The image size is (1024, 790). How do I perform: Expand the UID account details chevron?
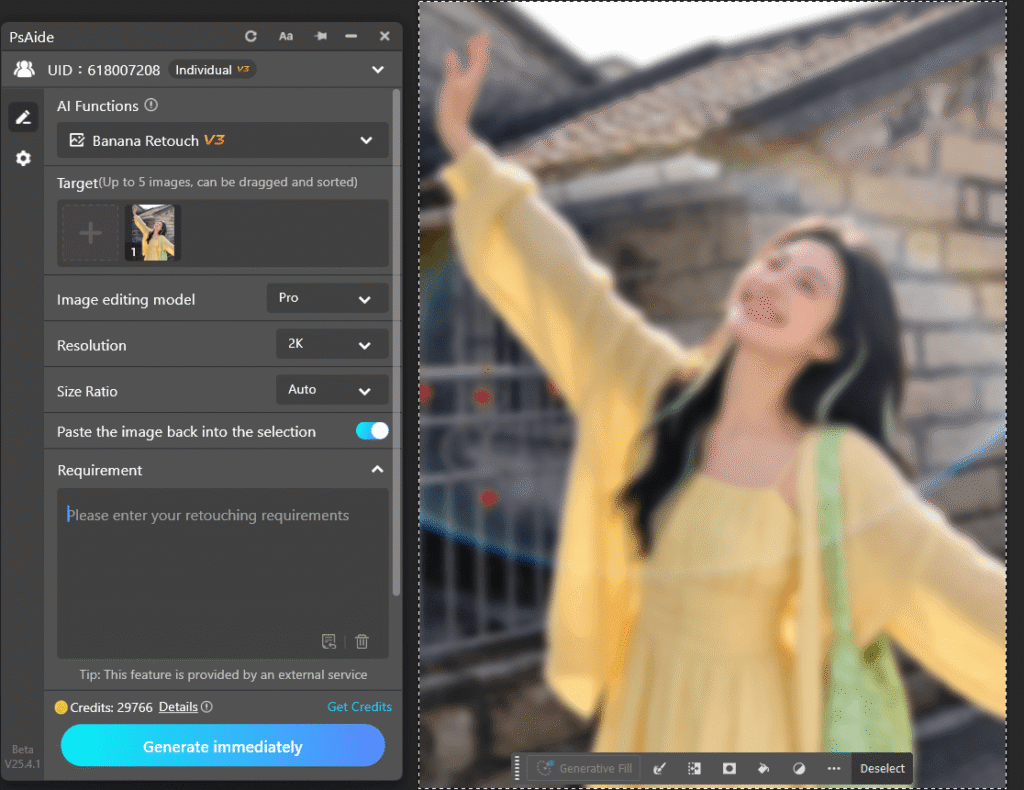[378, 69]
